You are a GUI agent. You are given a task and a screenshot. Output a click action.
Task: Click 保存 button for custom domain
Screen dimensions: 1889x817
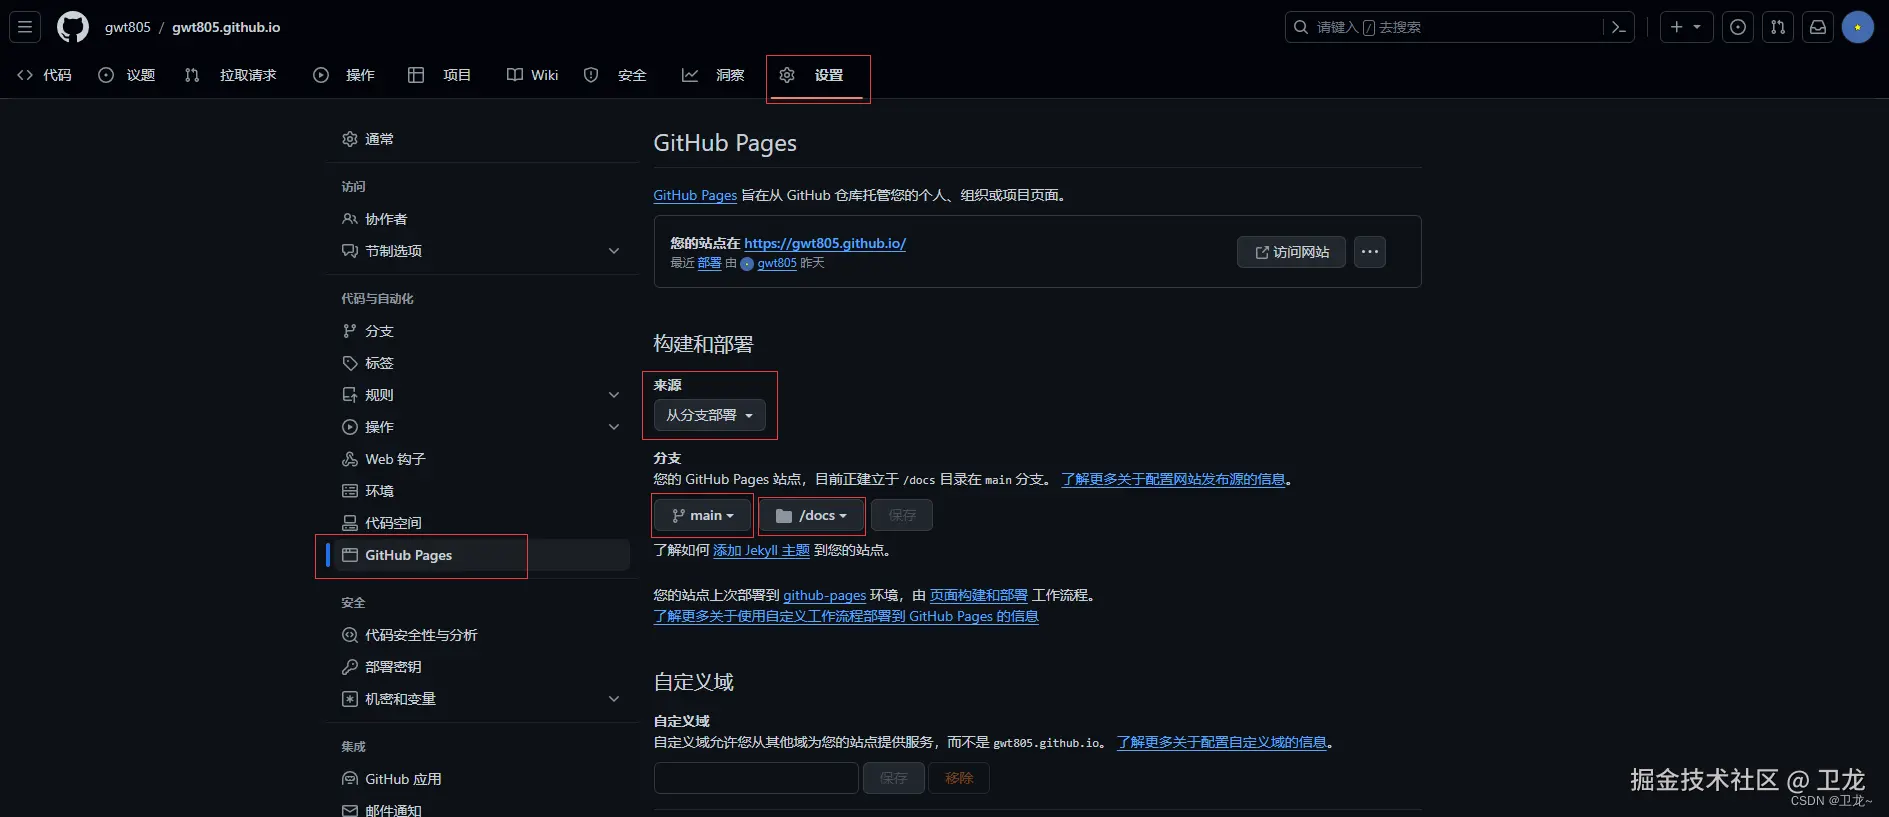(893, 778)
